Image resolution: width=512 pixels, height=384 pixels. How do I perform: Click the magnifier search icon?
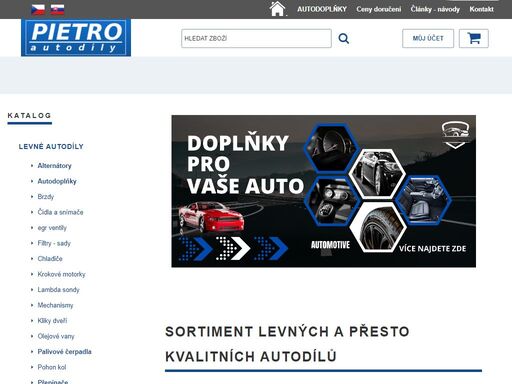(344, 39)
